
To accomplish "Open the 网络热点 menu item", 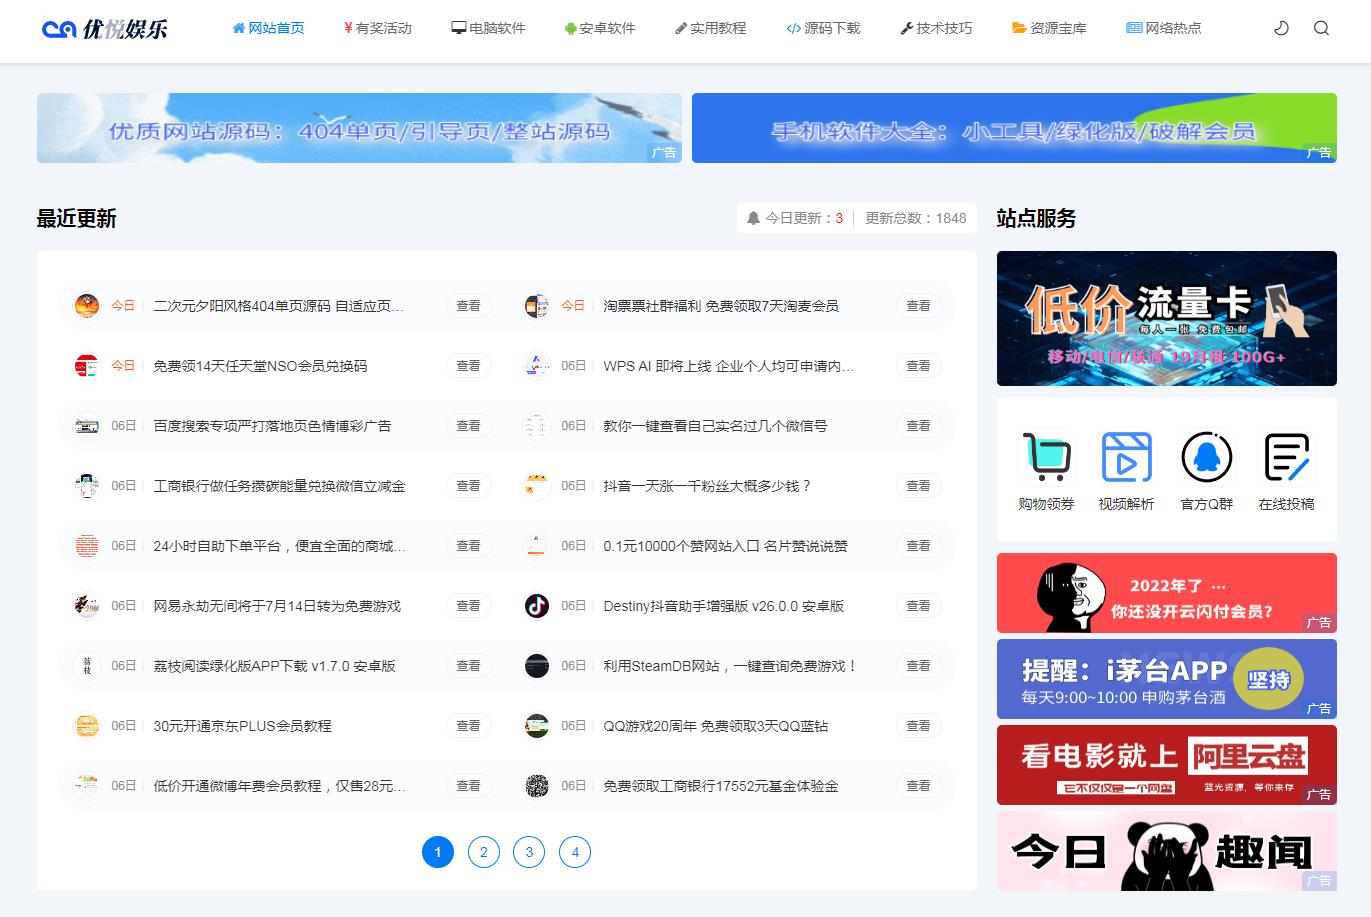I will [1164, 28].
